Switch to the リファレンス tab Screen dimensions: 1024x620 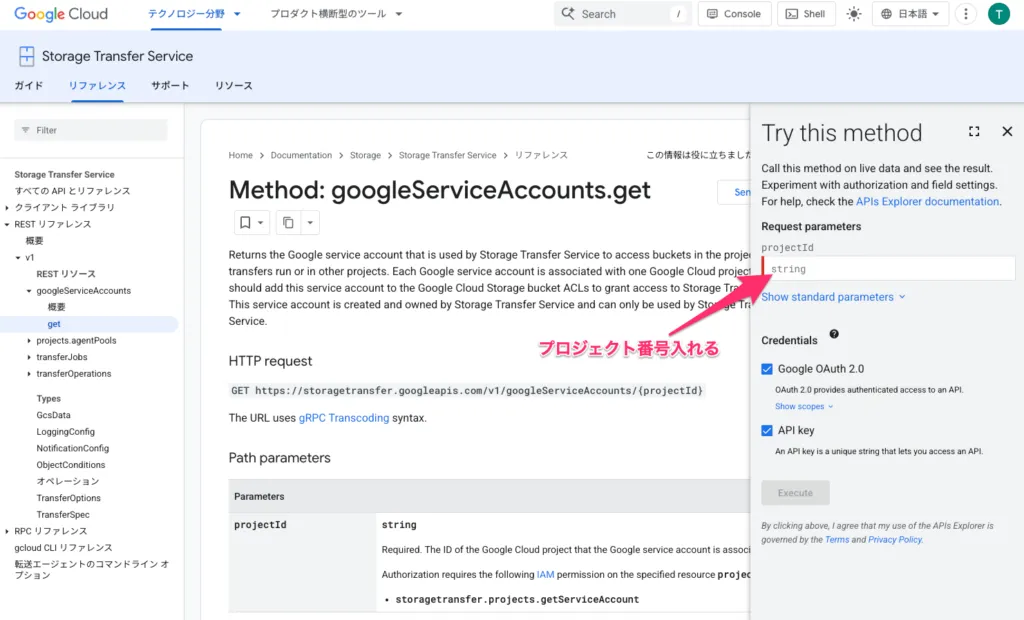point(97,86)
